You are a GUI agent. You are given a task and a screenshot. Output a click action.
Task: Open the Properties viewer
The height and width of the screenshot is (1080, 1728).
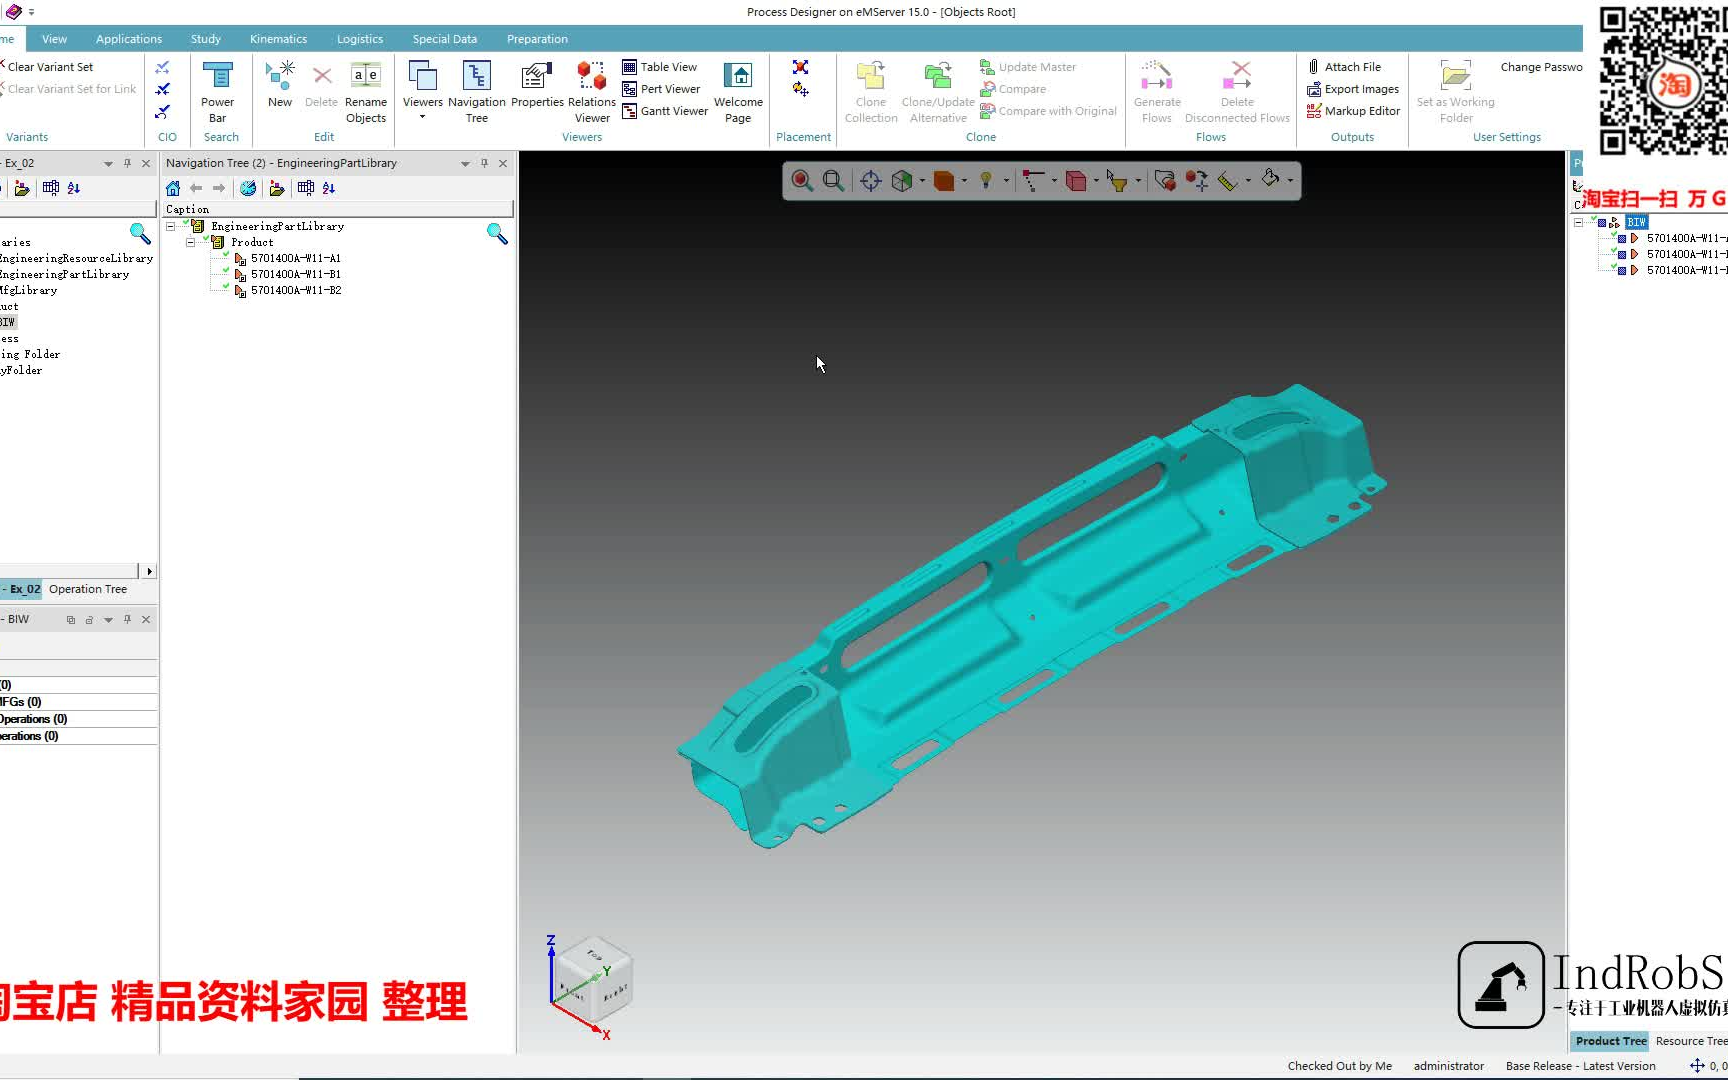537,84
